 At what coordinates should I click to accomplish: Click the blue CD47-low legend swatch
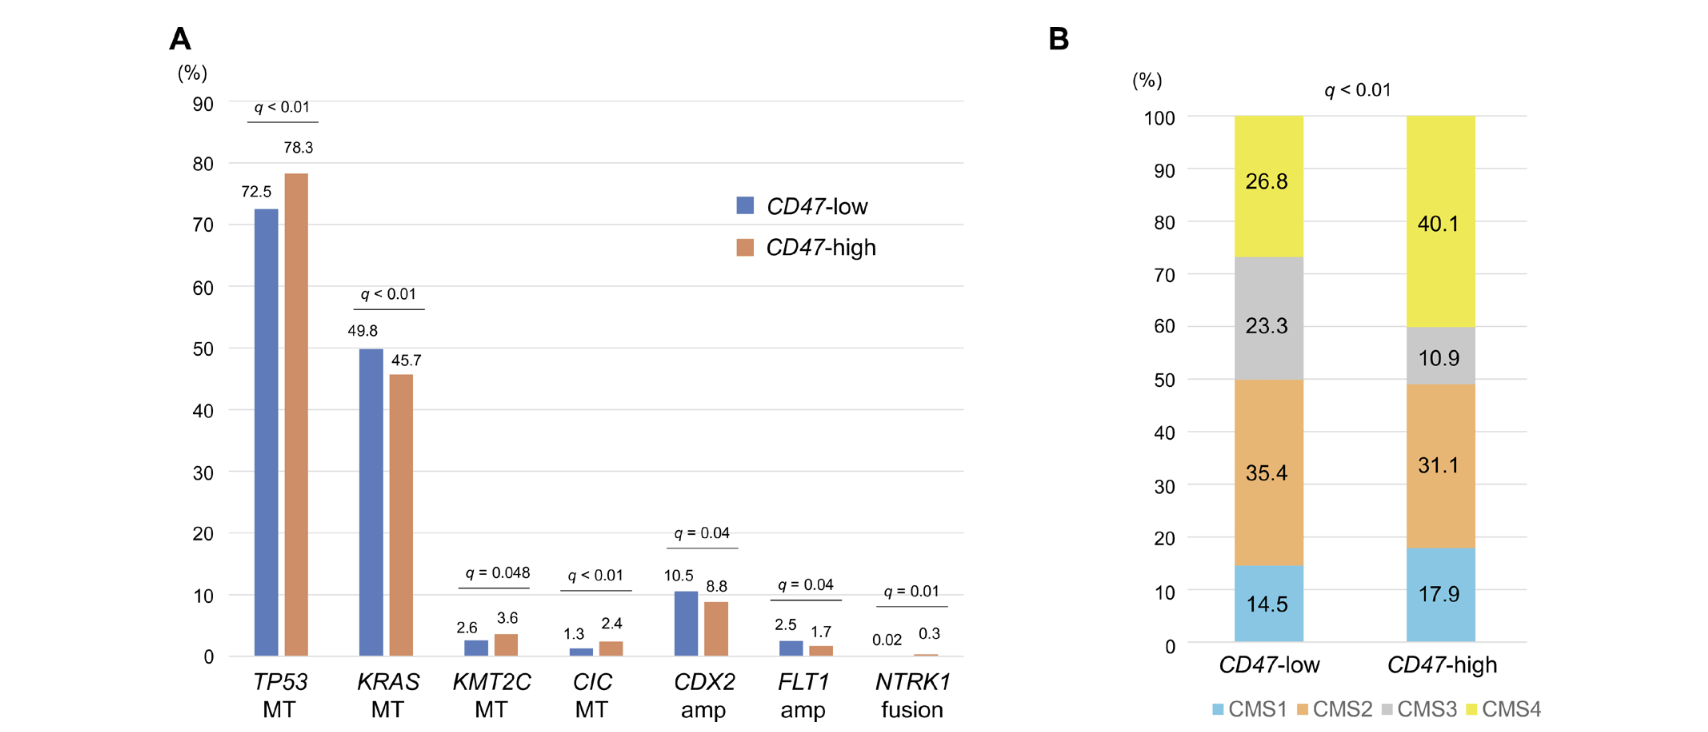(745, 205)
